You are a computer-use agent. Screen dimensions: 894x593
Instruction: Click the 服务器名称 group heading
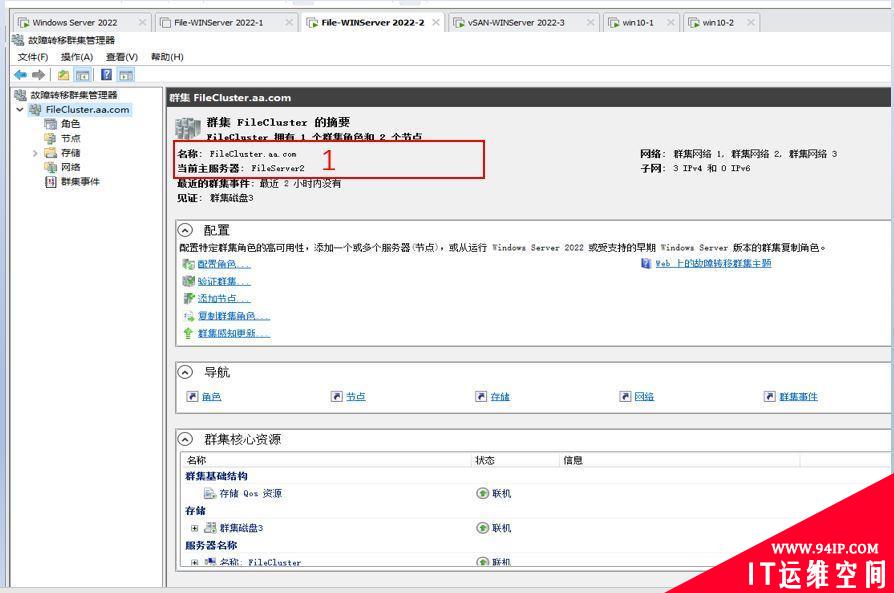tap(211, 545)
